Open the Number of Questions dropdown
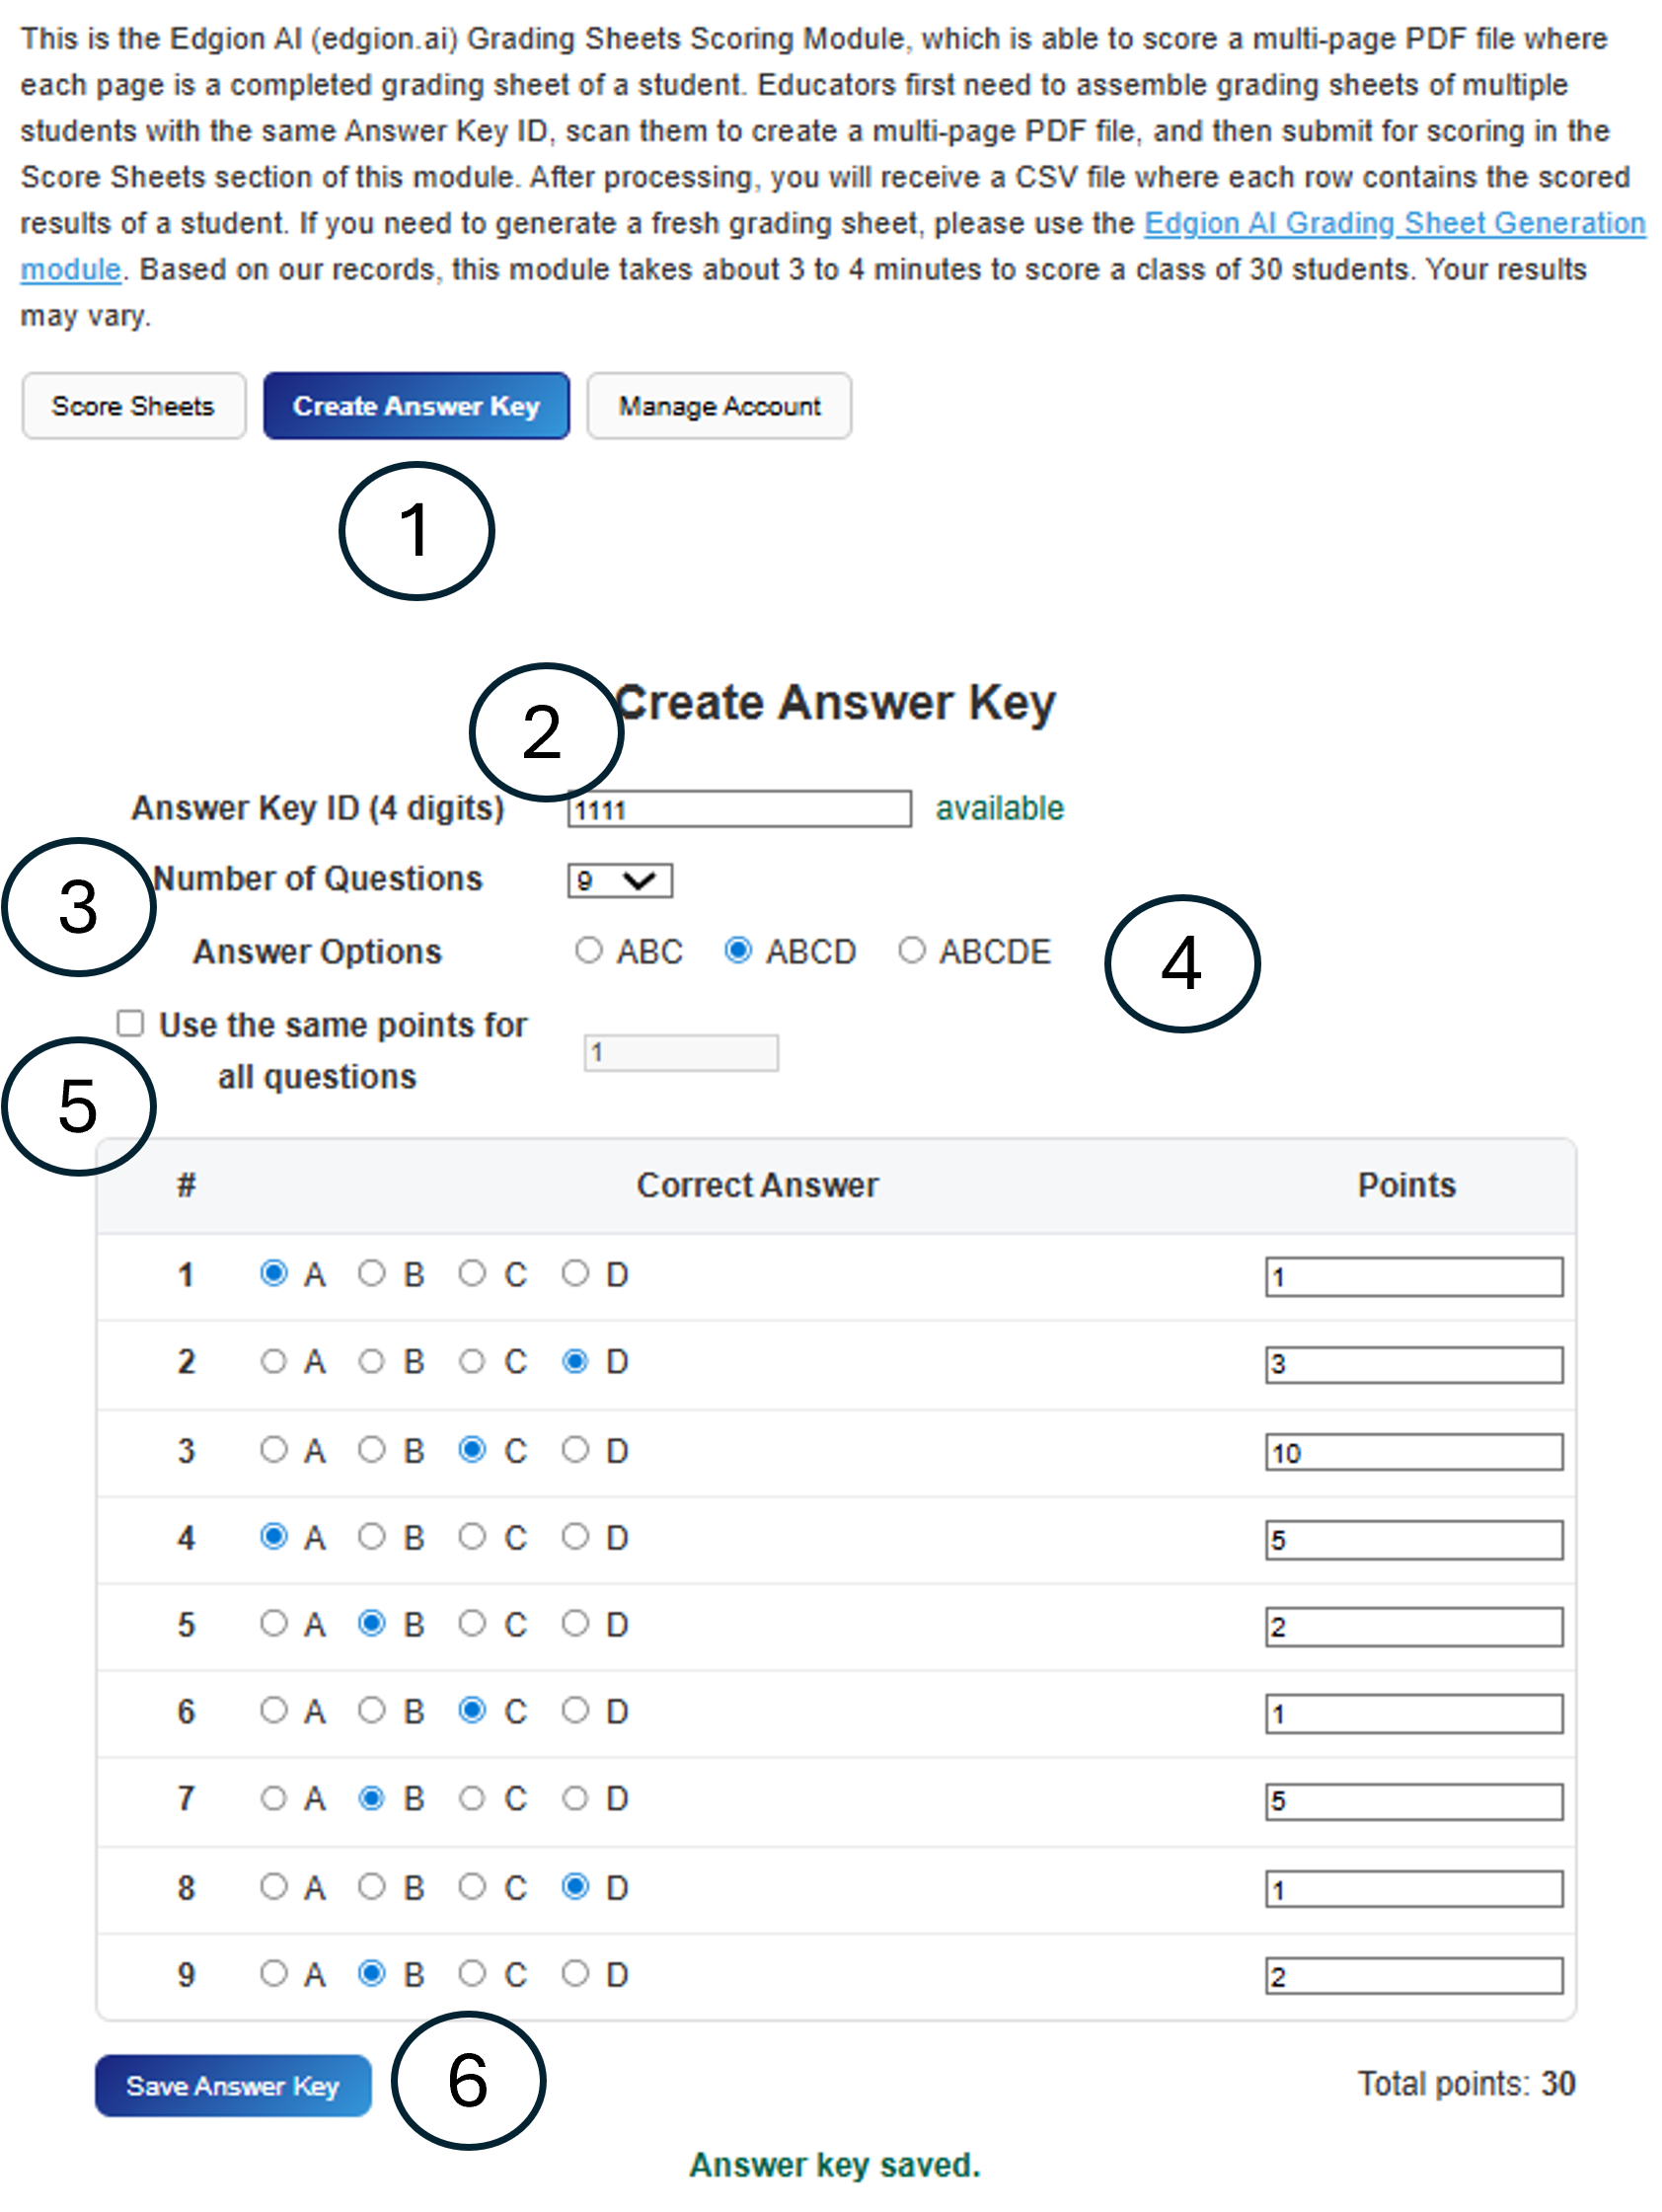Image resolution: width=1662 pixels, height=2212 pixels. (x=619, y=880)
